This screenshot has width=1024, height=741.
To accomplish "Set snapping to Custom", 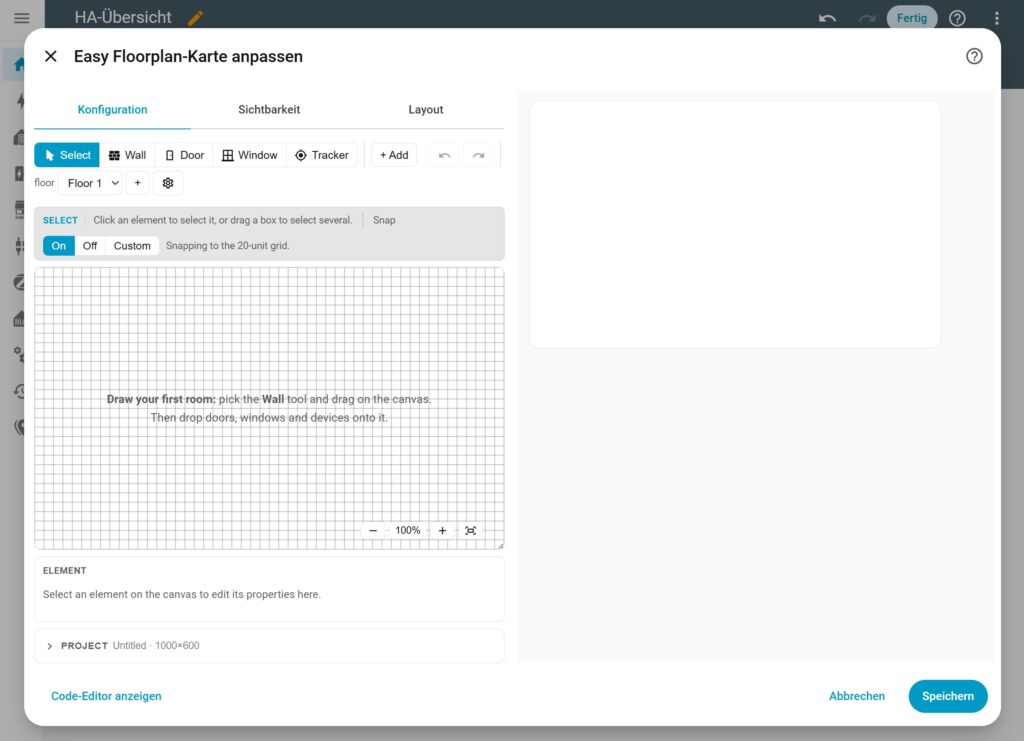I will (x=132, y=246).
